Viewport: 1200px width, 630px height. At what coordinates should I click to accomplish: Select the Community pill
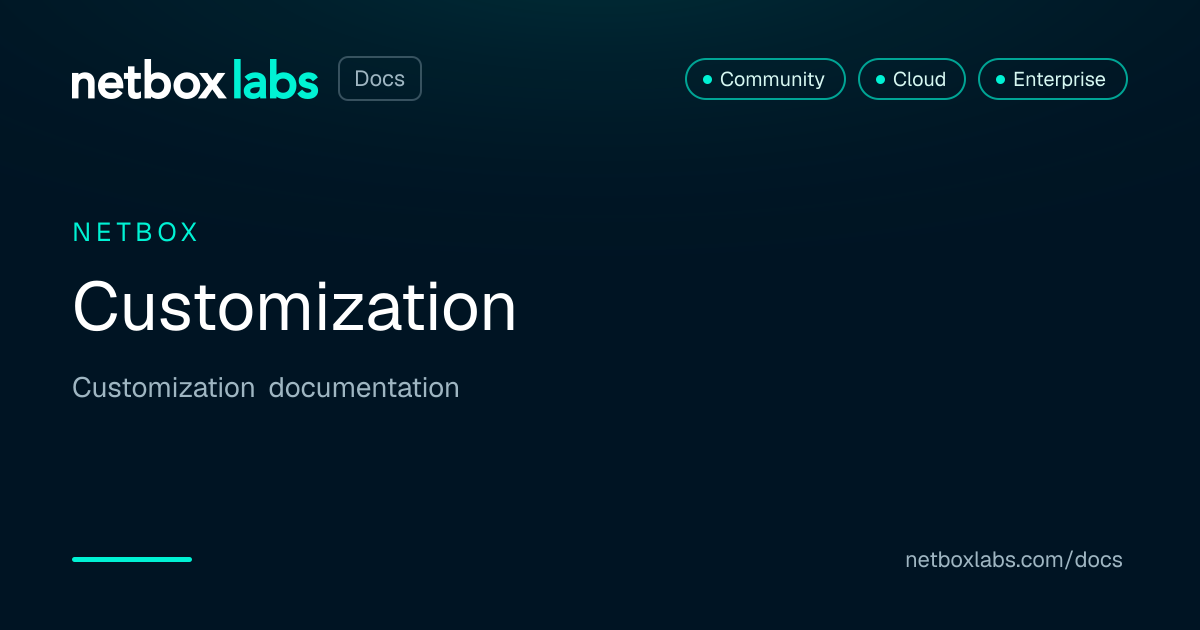click(x=765, y=79)
